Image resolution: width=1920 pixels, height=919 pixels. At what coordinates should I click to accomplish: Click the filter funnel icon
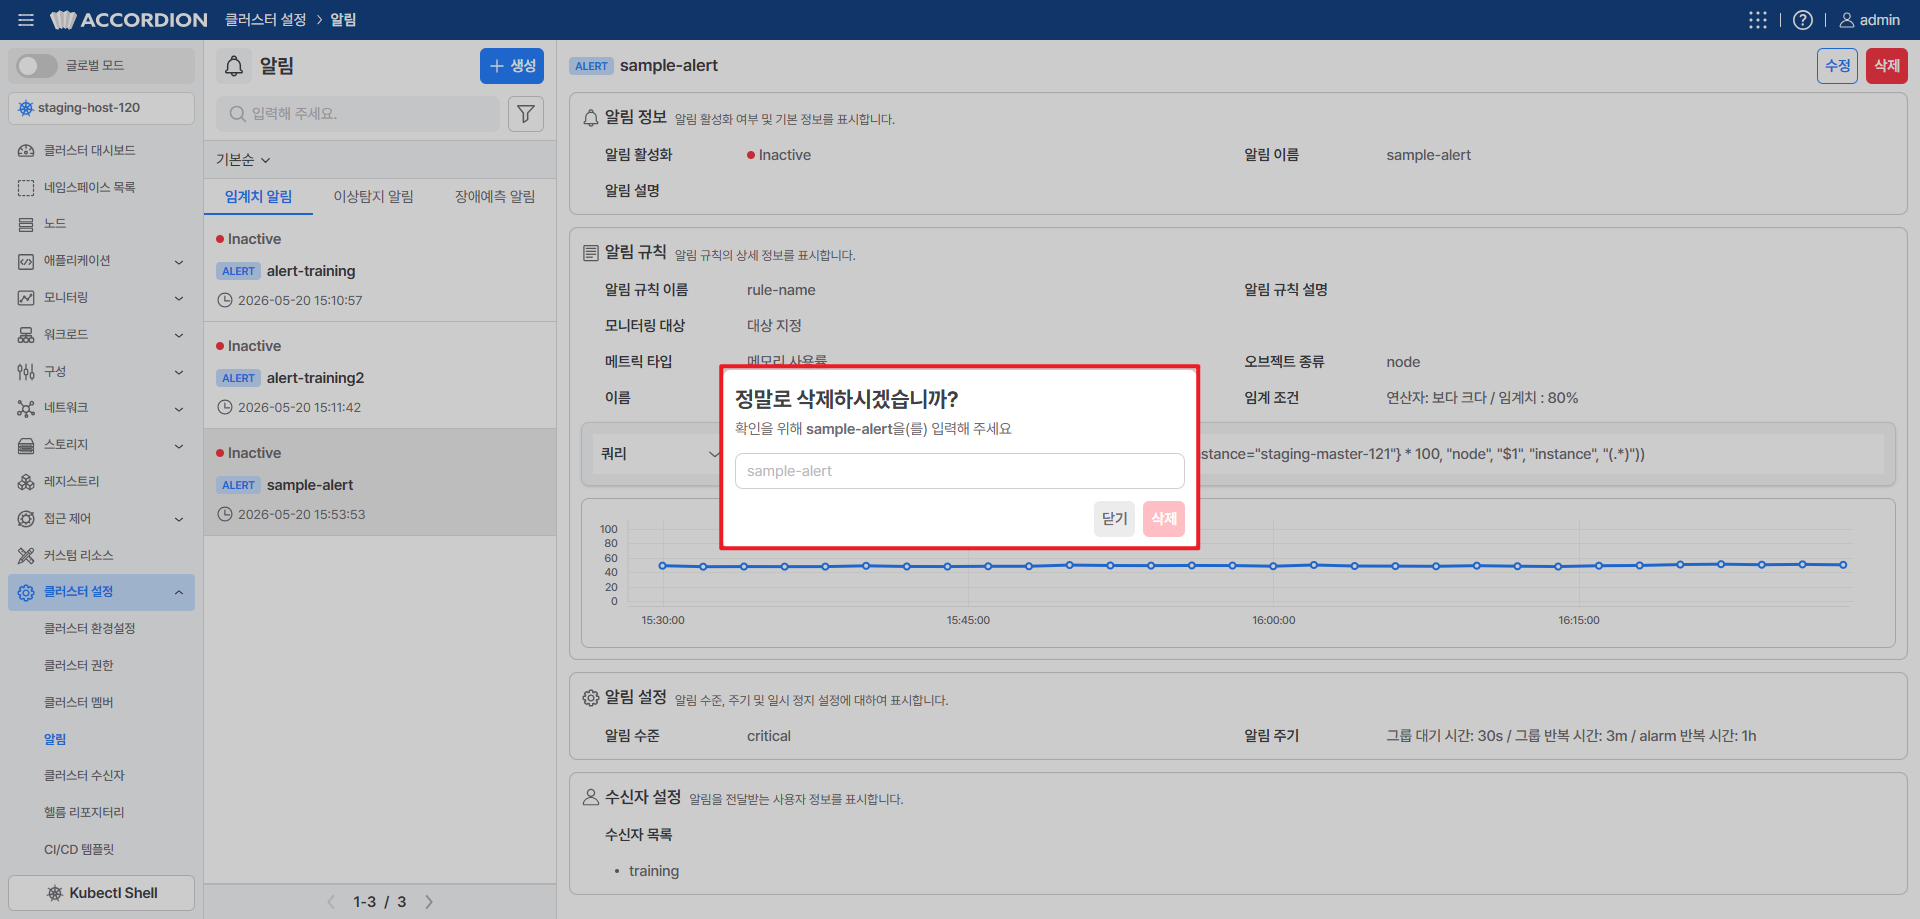526,114
